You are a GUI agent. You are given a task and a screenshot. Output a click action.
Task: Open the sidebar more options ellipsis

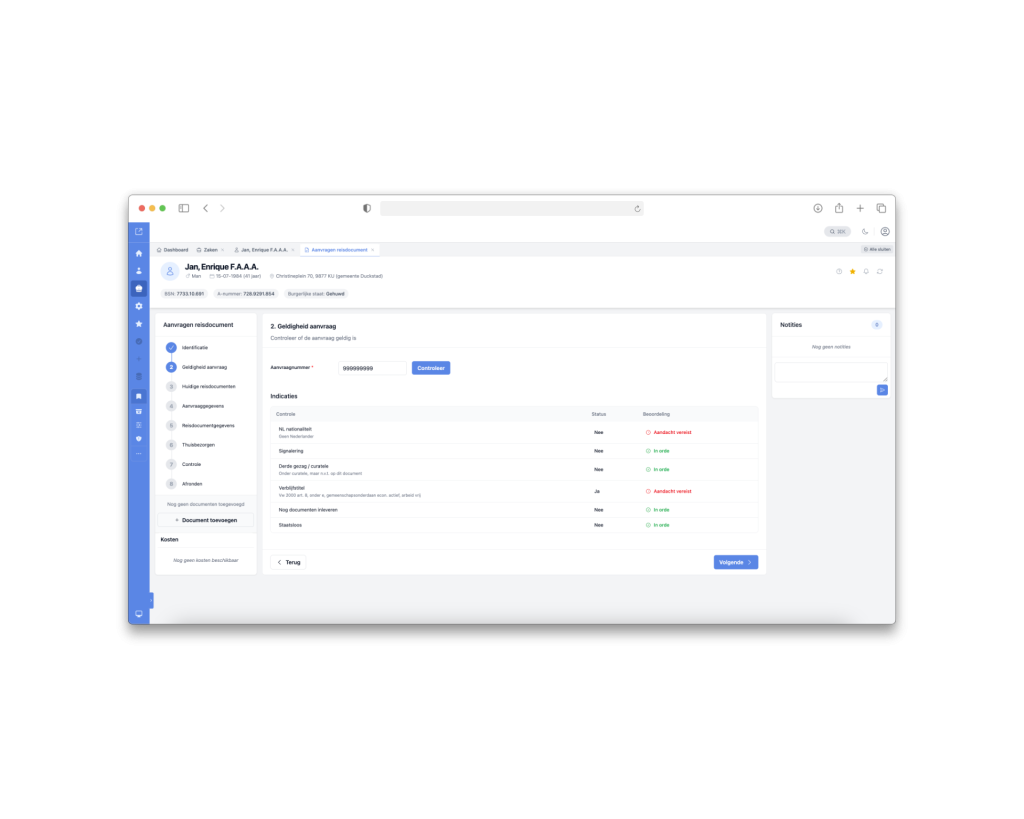coord(139,453)
